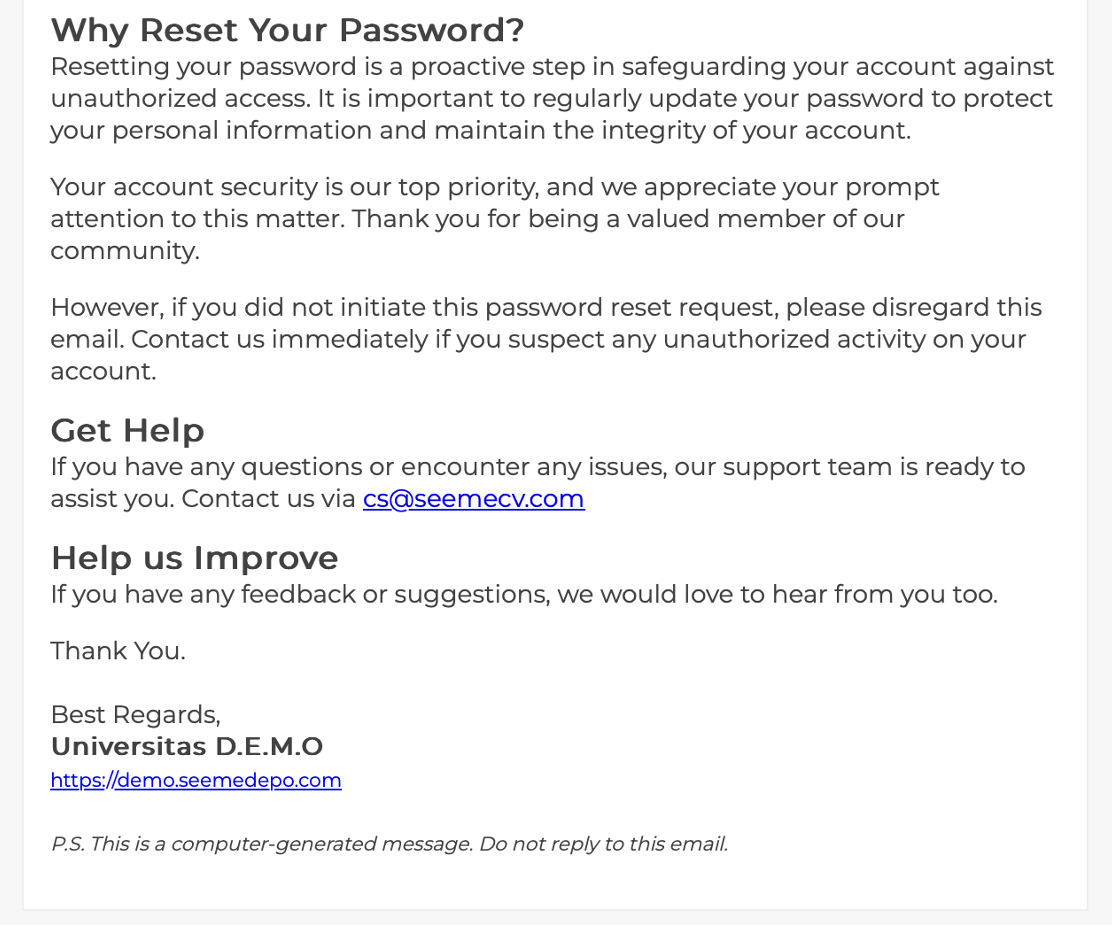The height and width of the screenshot is (926, 1112).
Task: Click the paragraph starting with However
Action: tap(546, 340)
